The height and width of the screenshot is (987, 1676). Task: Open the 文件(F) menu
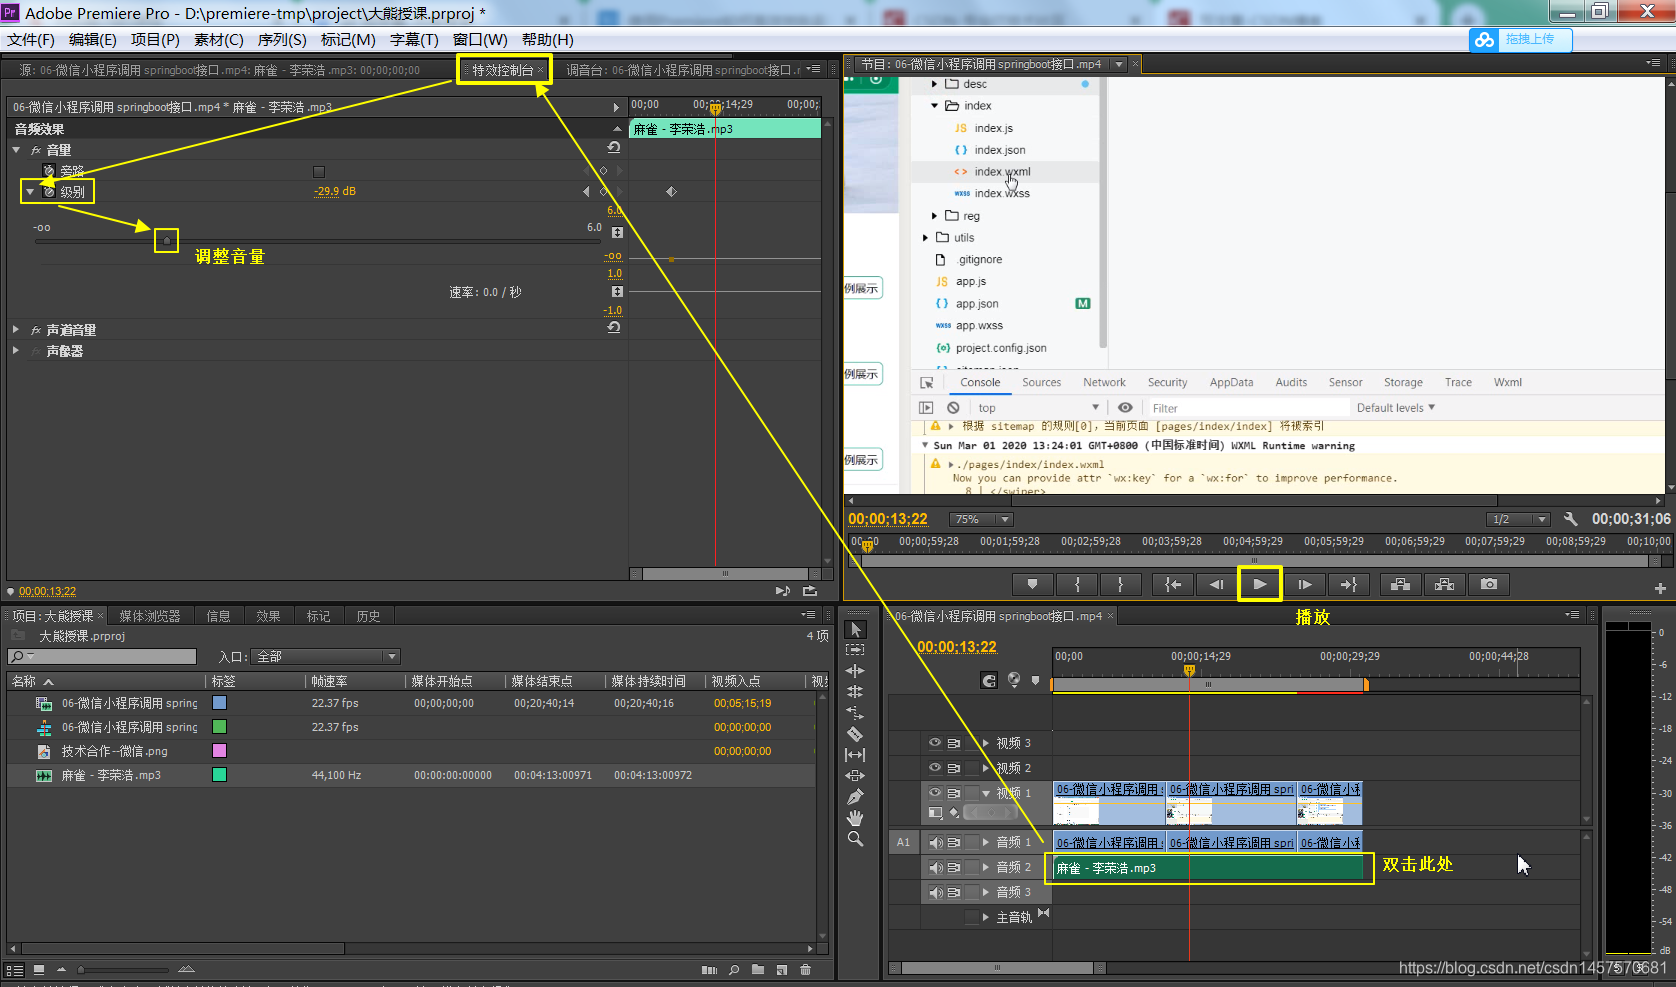[31, 39]
